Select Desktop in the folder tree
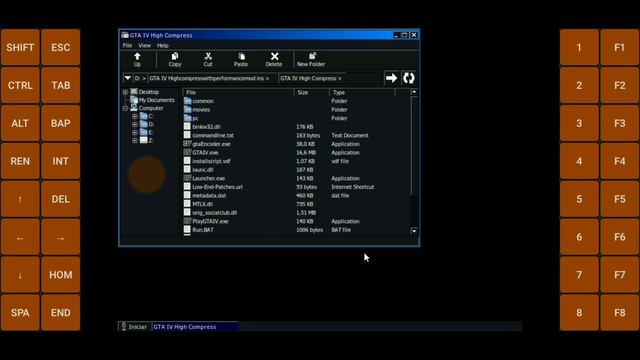The image size is (640, 360). (x=149, y=92)
